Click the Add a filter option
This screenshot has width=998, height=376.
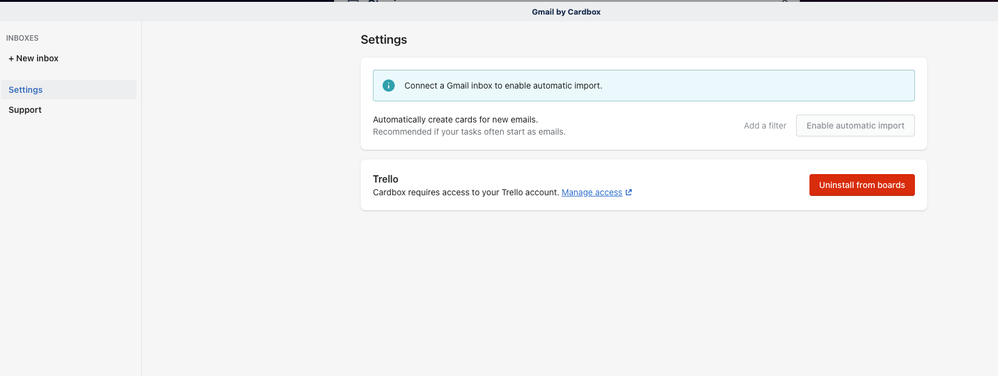tap(765, 126)
